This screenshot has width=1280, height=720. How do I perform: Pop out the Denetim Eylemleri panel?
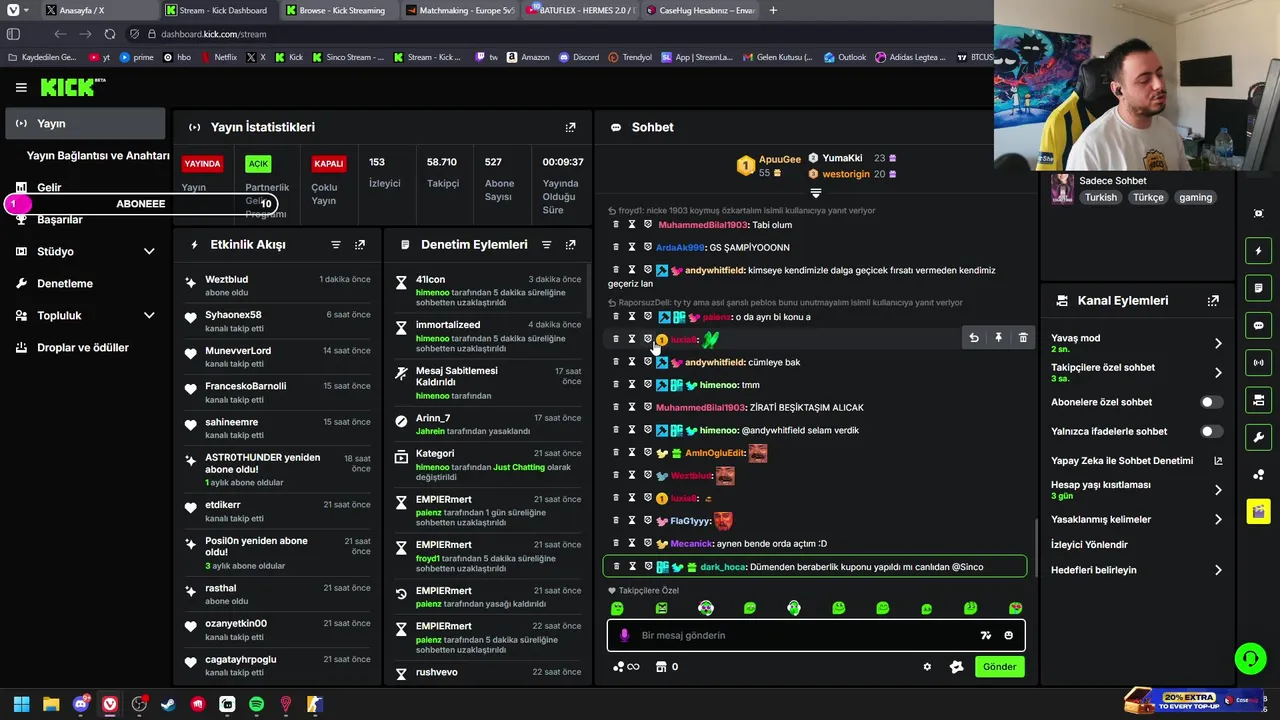point(570,244)
